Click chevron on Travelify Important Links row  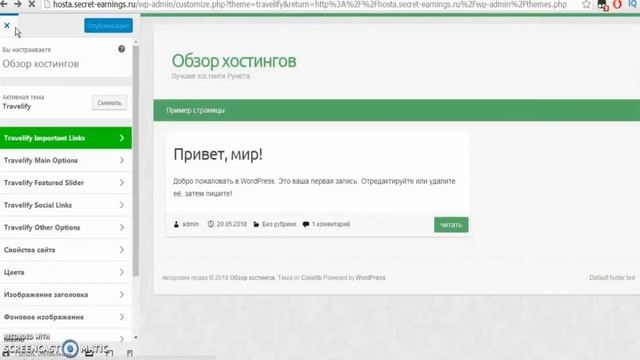click(122, 138)
